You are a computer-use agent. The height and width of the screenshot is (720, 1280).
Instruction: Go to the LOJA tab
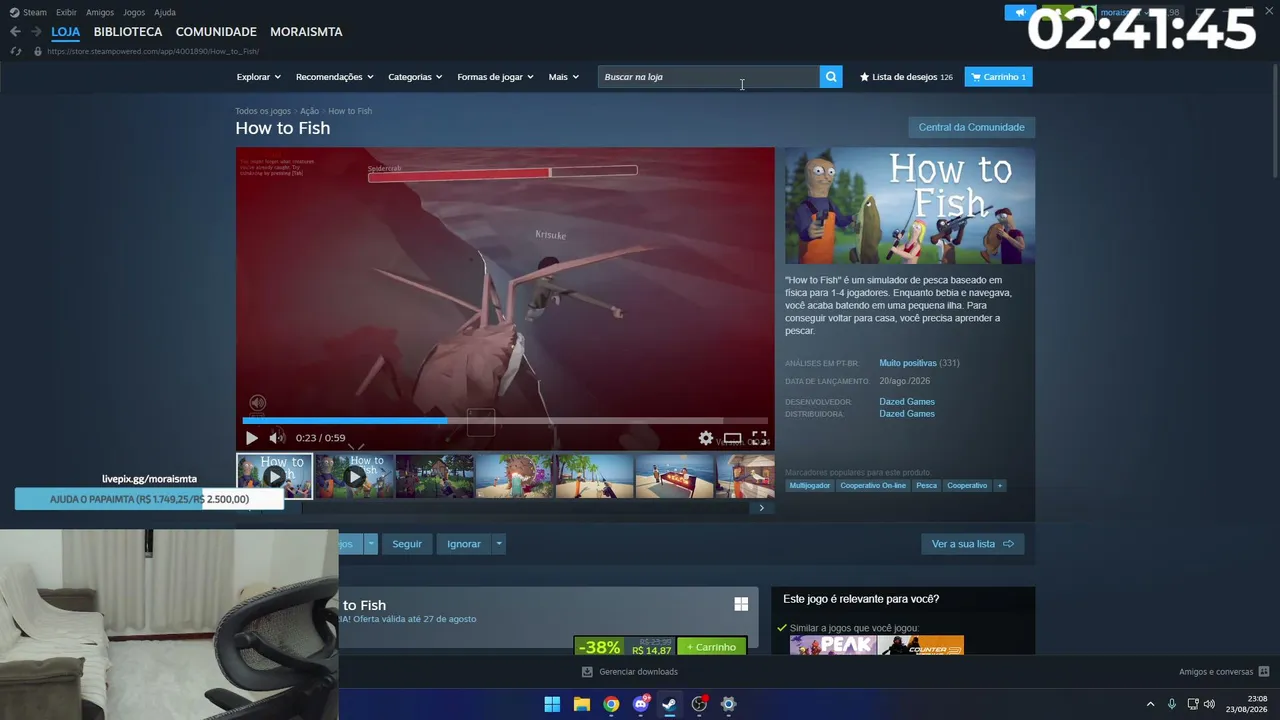pos(66,32)
